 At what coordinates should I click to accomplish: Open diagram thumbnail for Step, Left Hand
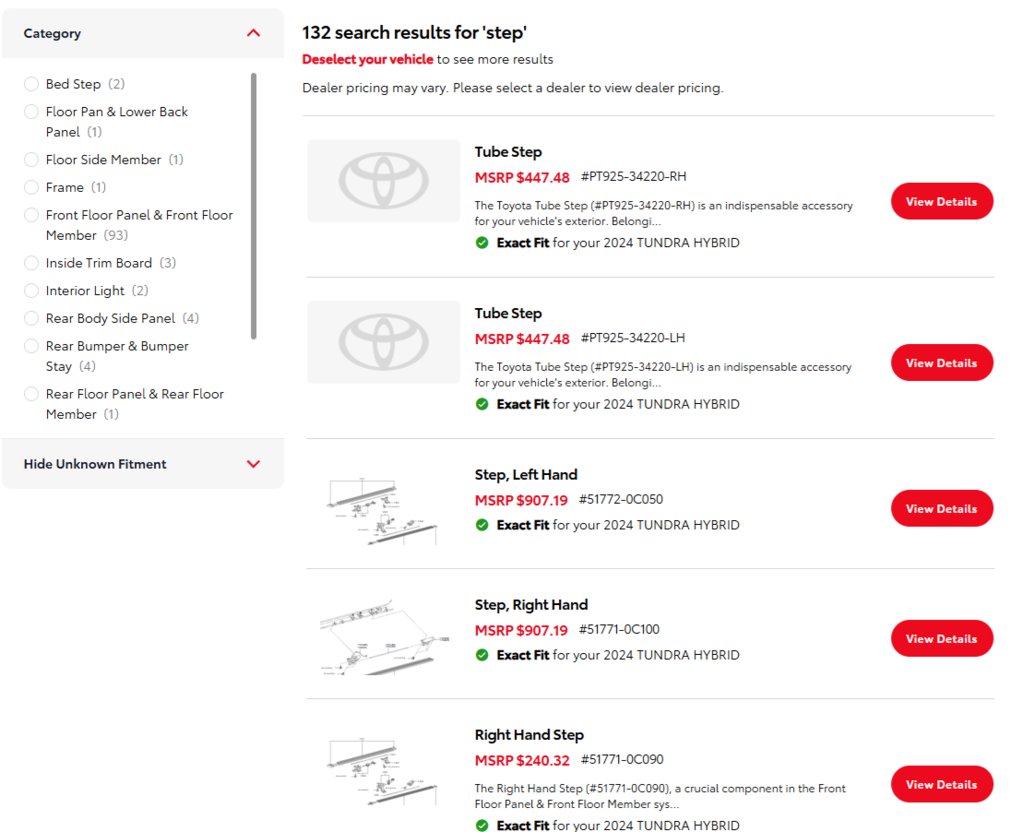click(383, 509)
